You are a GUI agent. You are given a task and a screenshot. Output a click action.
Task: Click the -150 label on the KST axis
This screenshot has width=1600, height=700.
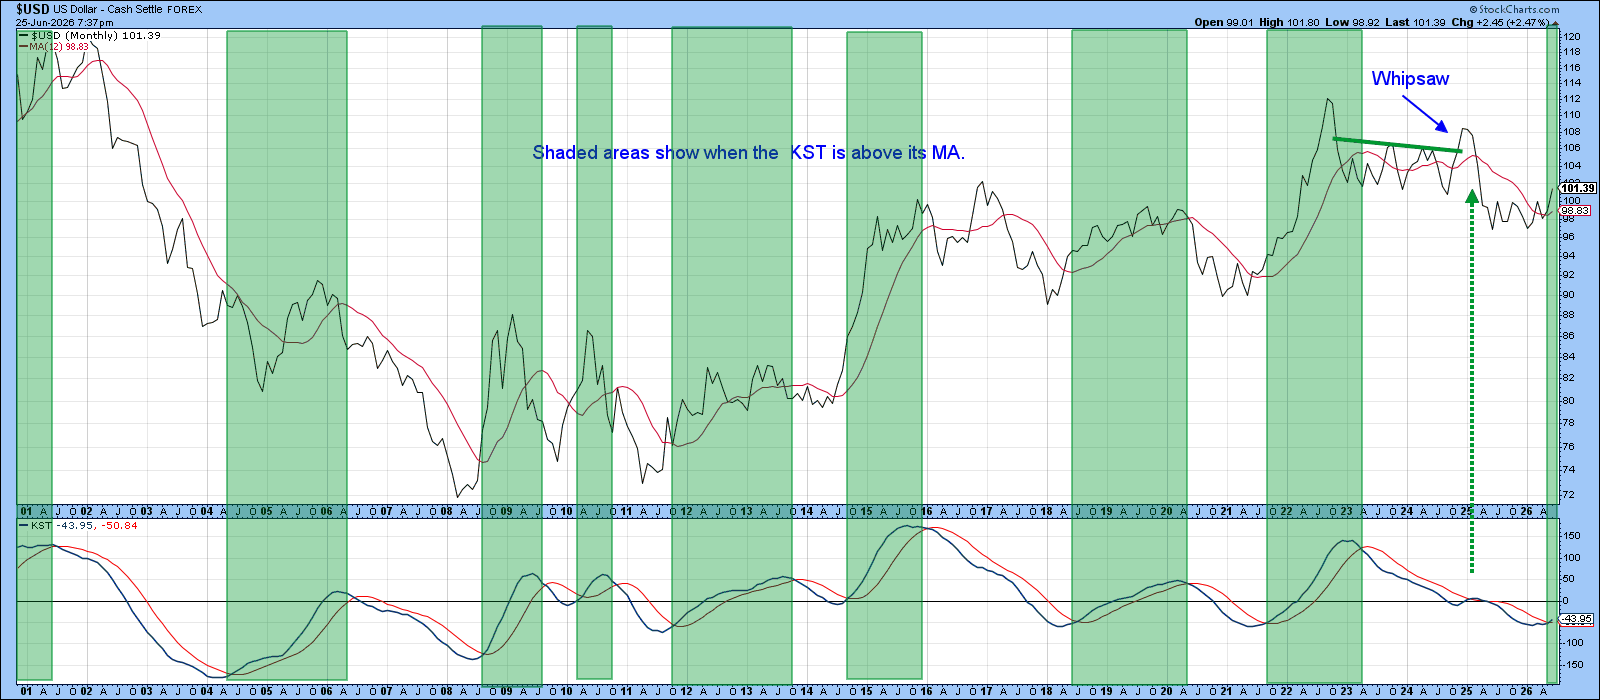pyautogui.click(x=1573, y=664)
